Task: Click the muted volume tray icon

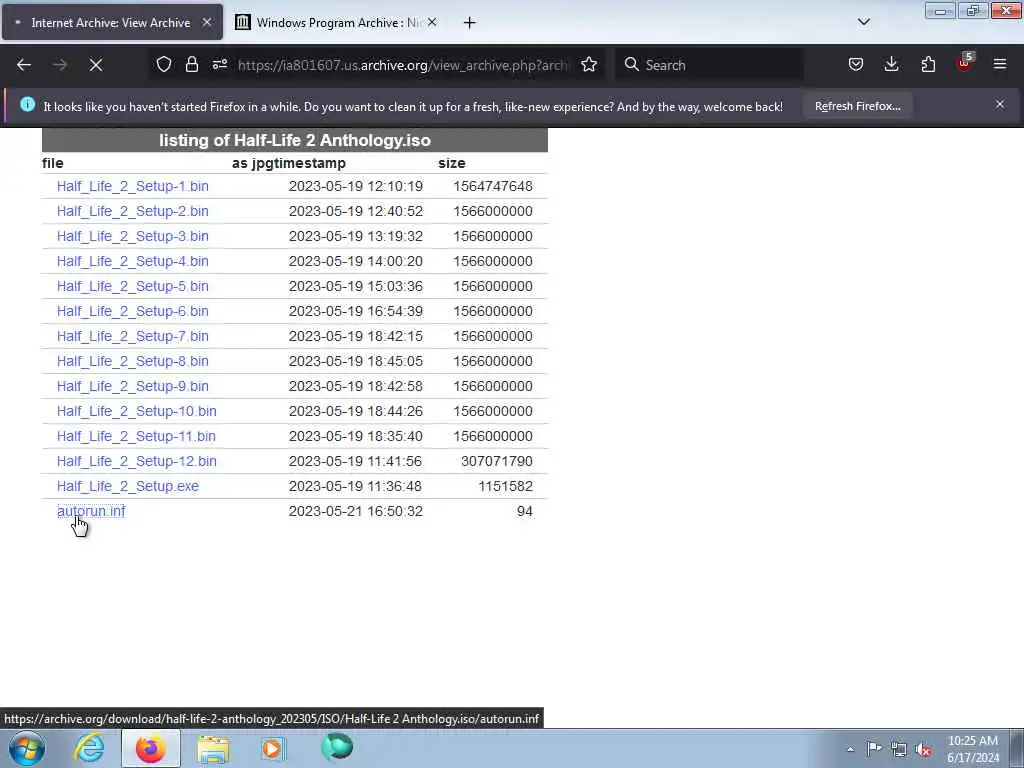Action: pos(923,750)
